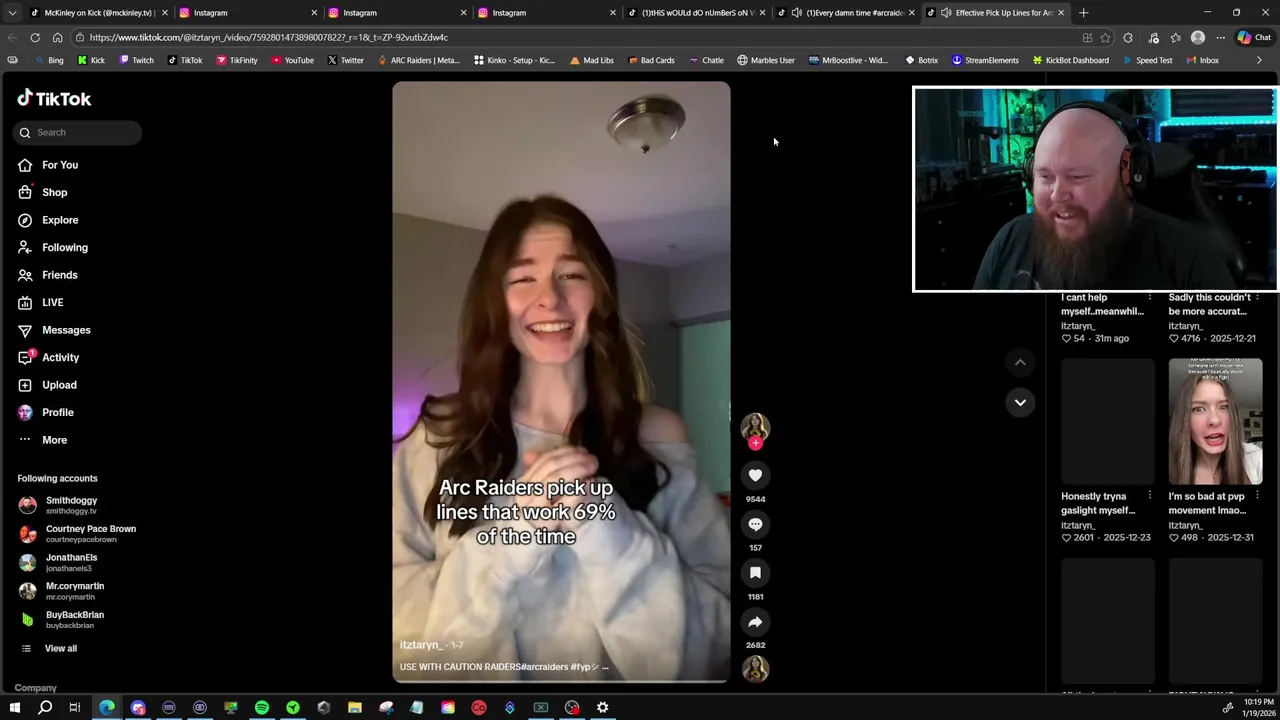Bookmark the video using the favorites icon
Viewport: 1280px width, 720px height.
click(755, 573)
